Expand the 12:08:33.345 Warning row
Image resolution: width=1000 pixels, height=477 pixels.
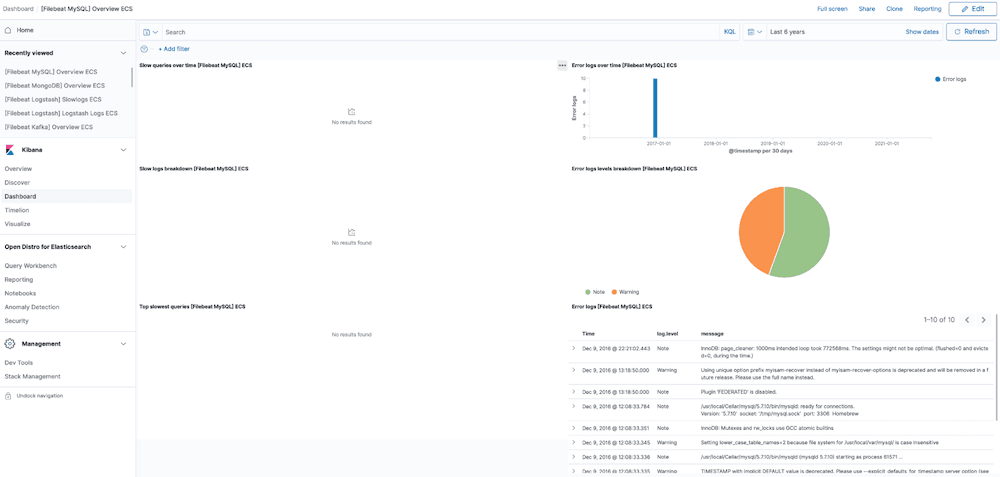[573, 442]
